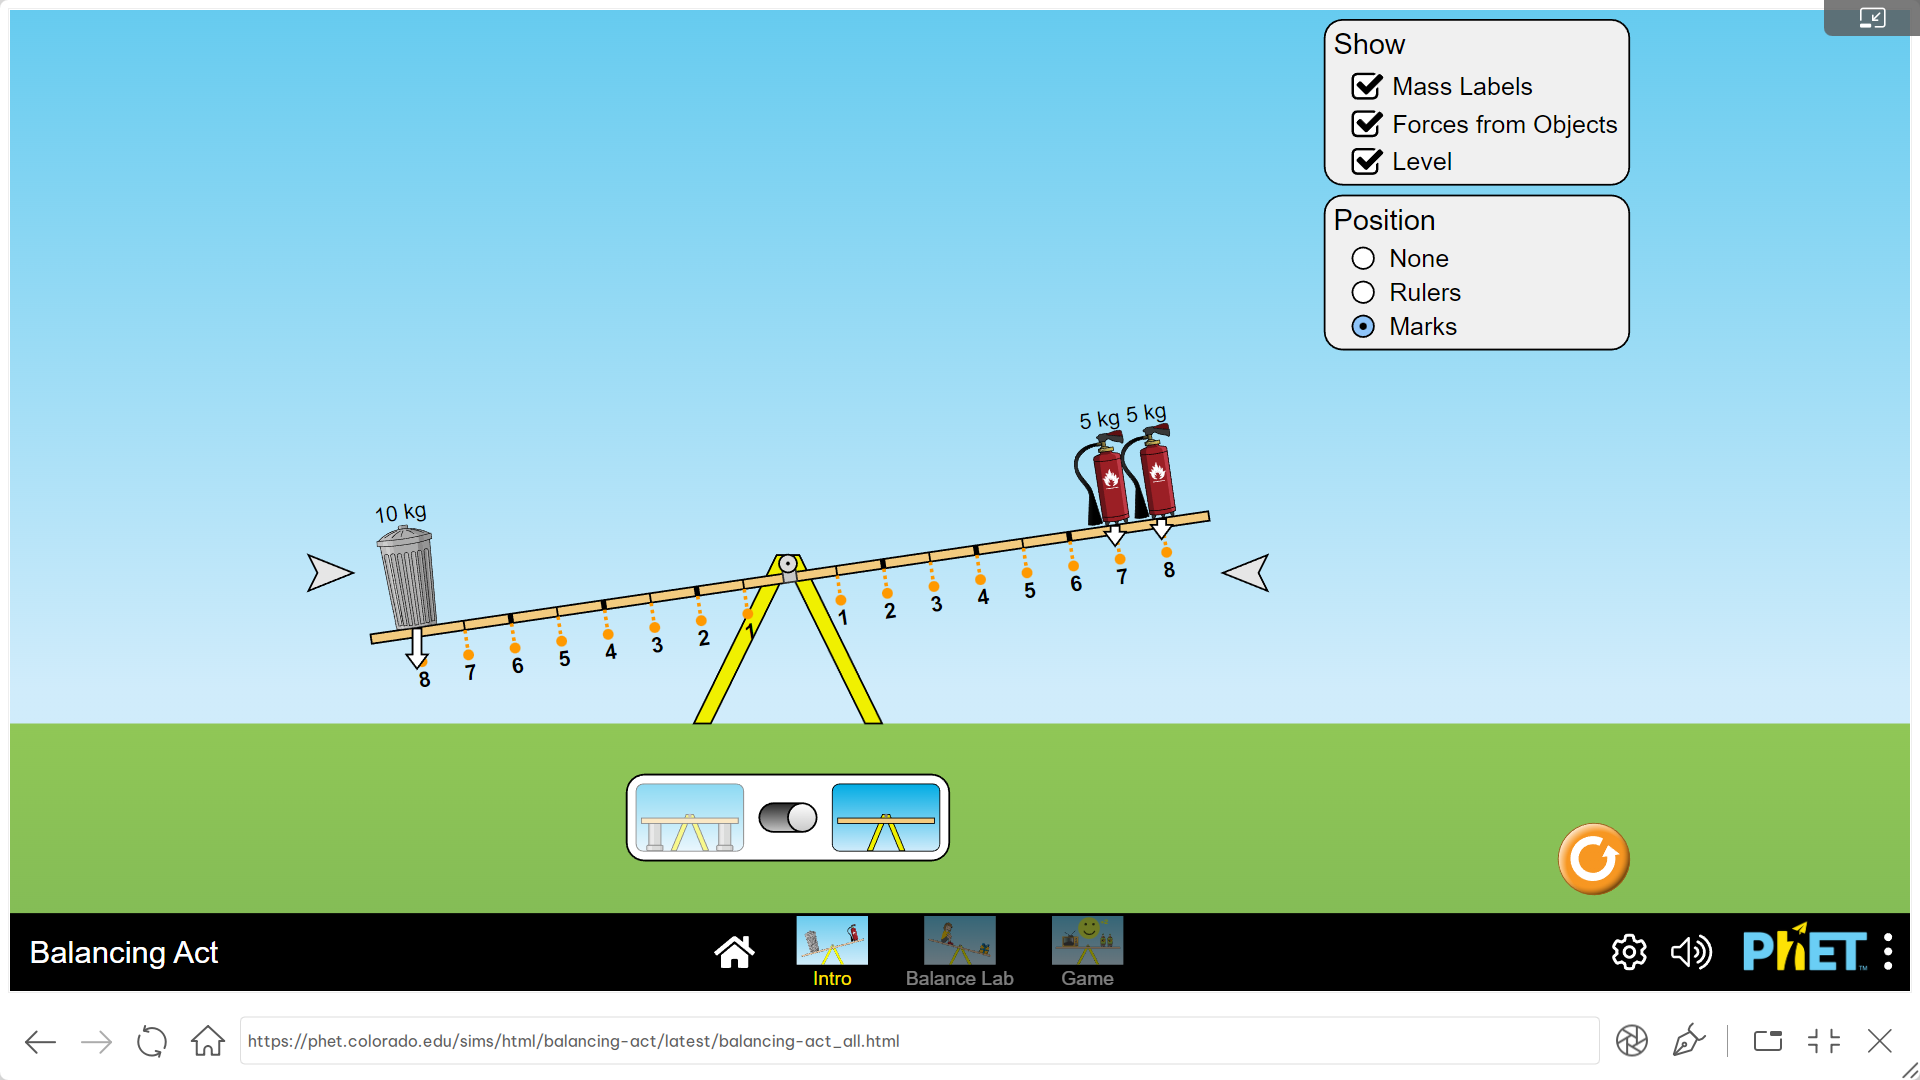Click the gray trash can mass

pyautogui.click(x=408, y=578)
